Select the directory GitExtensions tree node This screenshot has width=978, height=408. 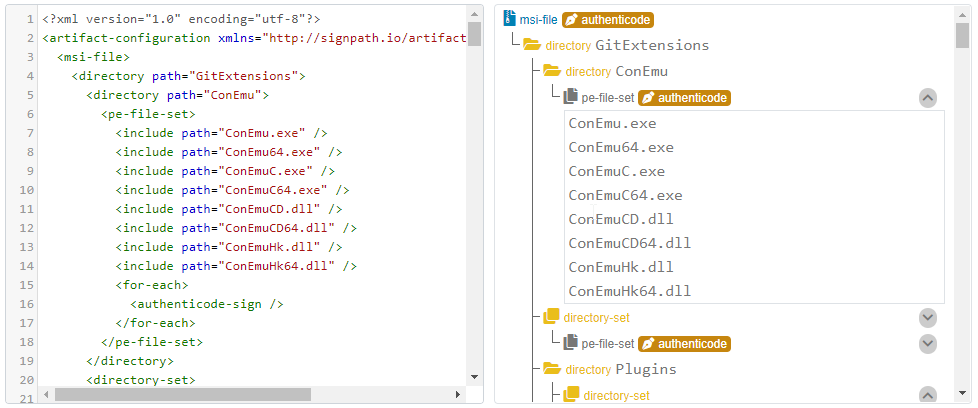pos(627,46)
